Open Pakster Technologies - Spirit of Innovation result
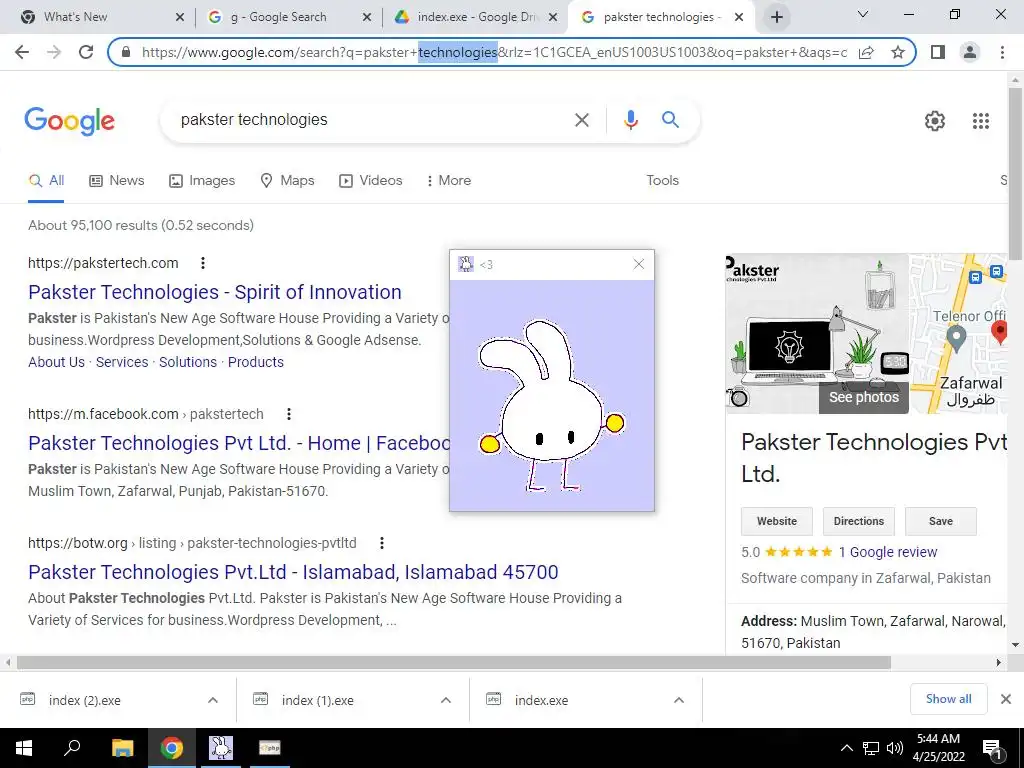1024x768 pixels. tap(215, 292)
